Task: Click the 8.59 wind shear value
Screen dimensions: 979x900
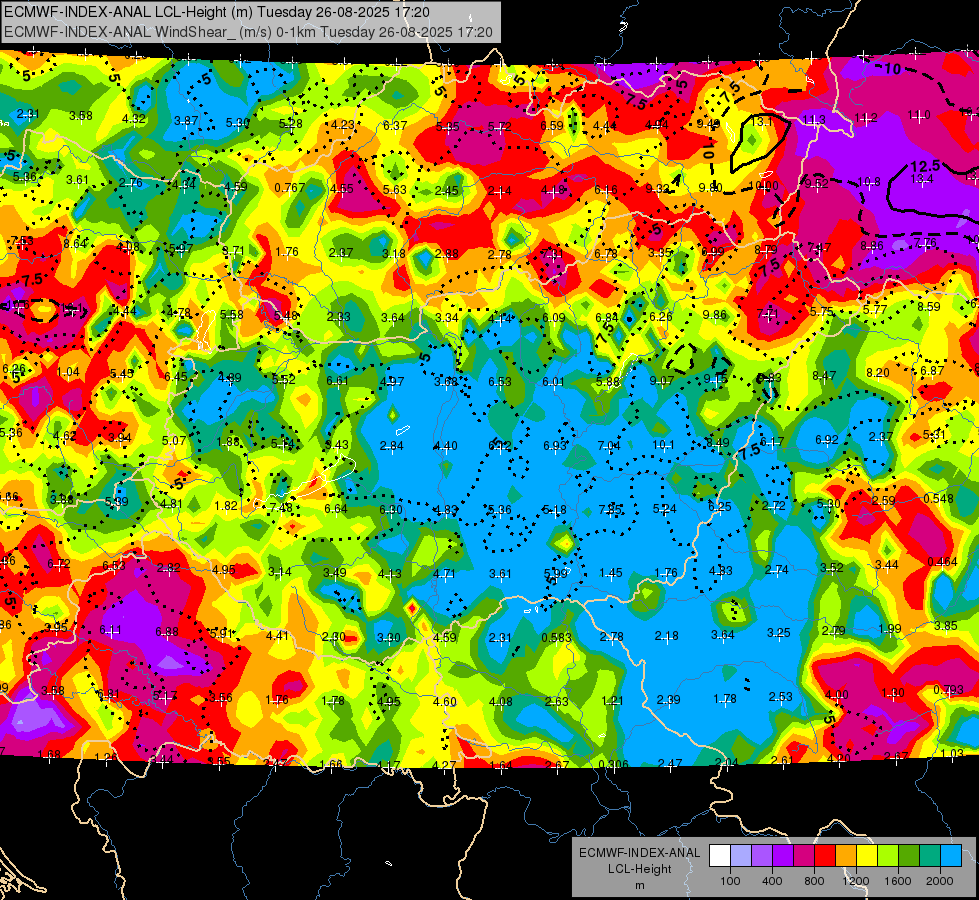Action: pos(928,307)
